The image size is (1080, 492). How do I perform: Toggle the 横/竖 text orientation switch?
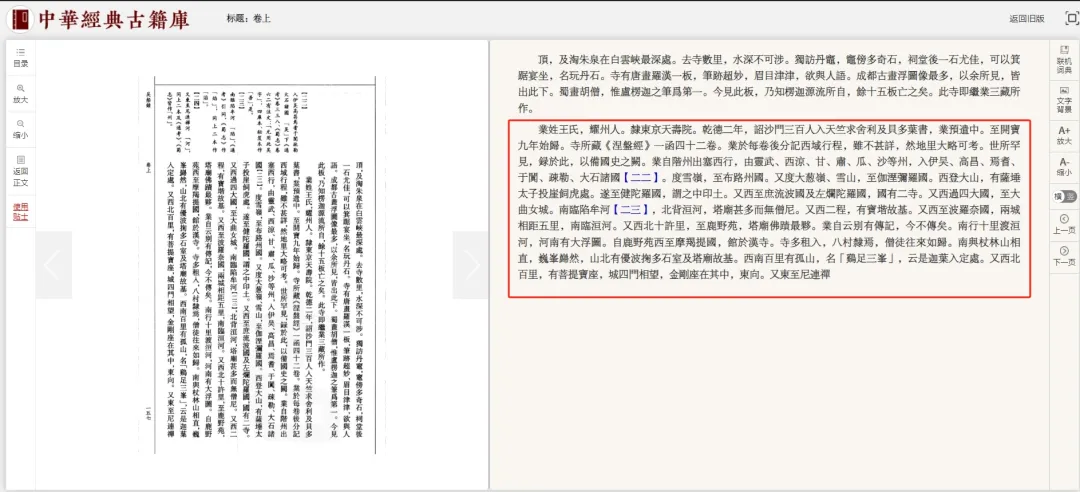(x=1064, y=196)
